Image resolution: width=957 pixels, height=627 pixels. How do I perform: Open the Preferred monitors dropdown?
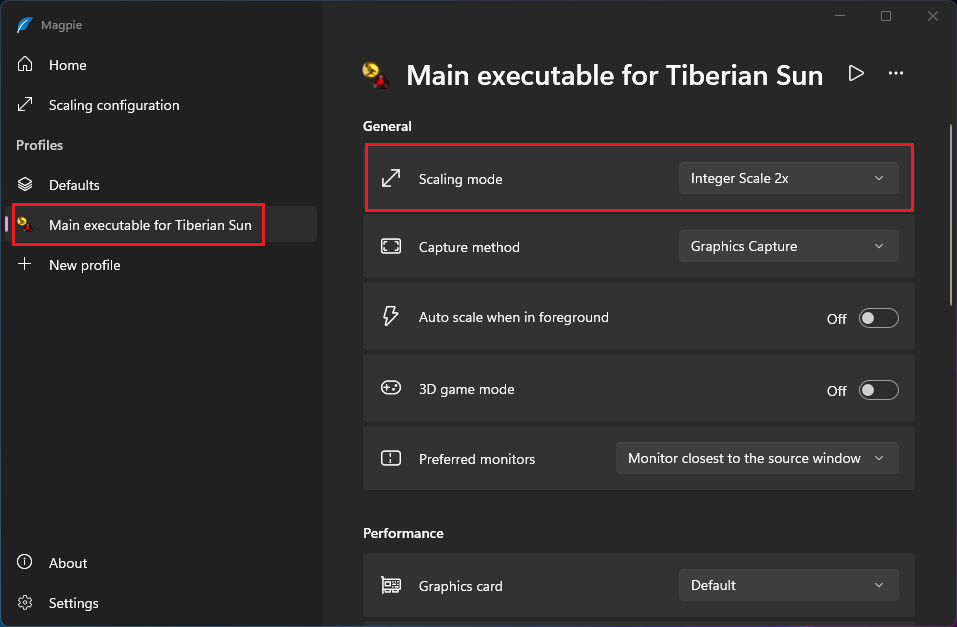click(x=757, y=458)
